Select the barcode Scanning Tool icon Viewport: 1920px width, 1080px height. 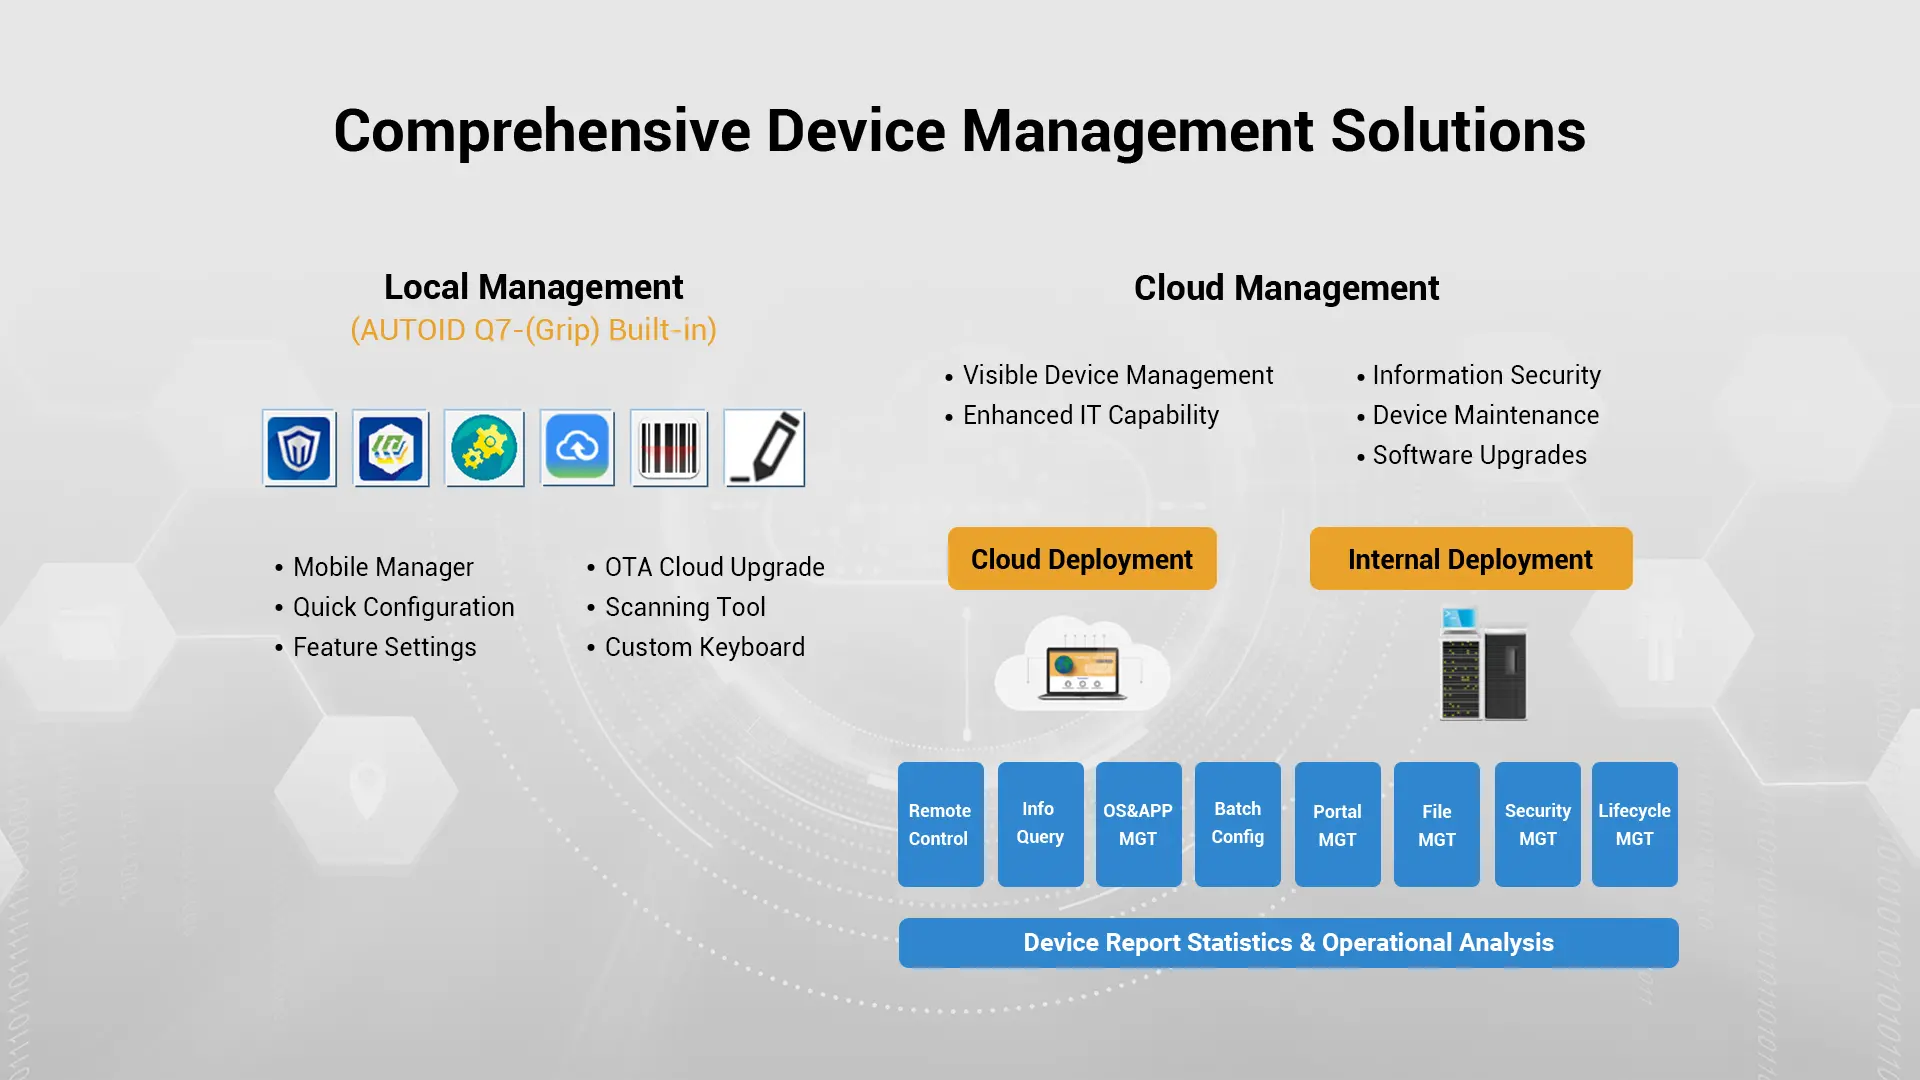coord(669,448)
